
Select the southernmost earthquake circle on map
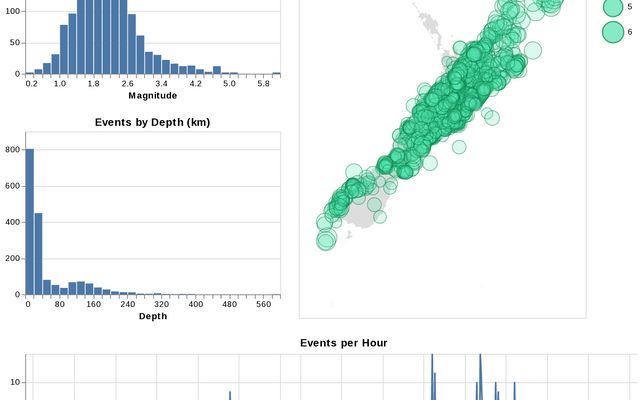click(326, 240)
